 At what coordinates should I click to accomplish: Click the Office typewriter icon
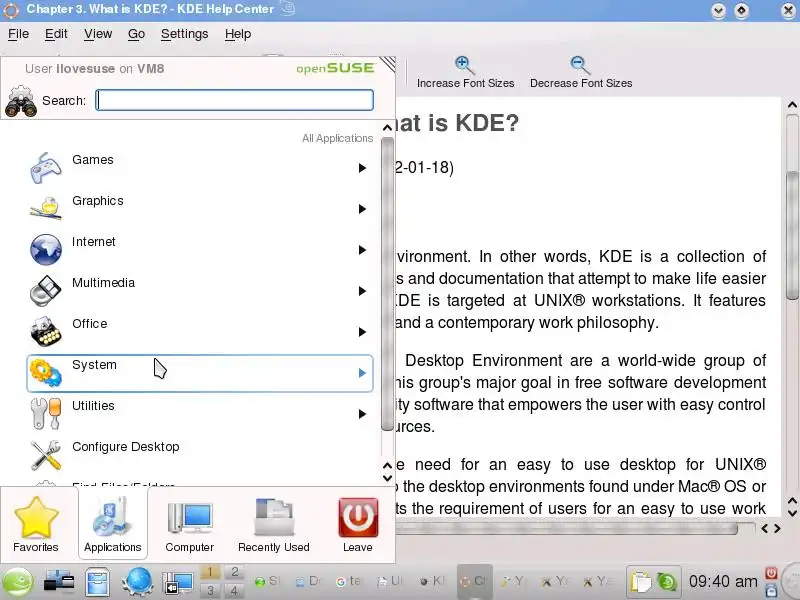45,332
